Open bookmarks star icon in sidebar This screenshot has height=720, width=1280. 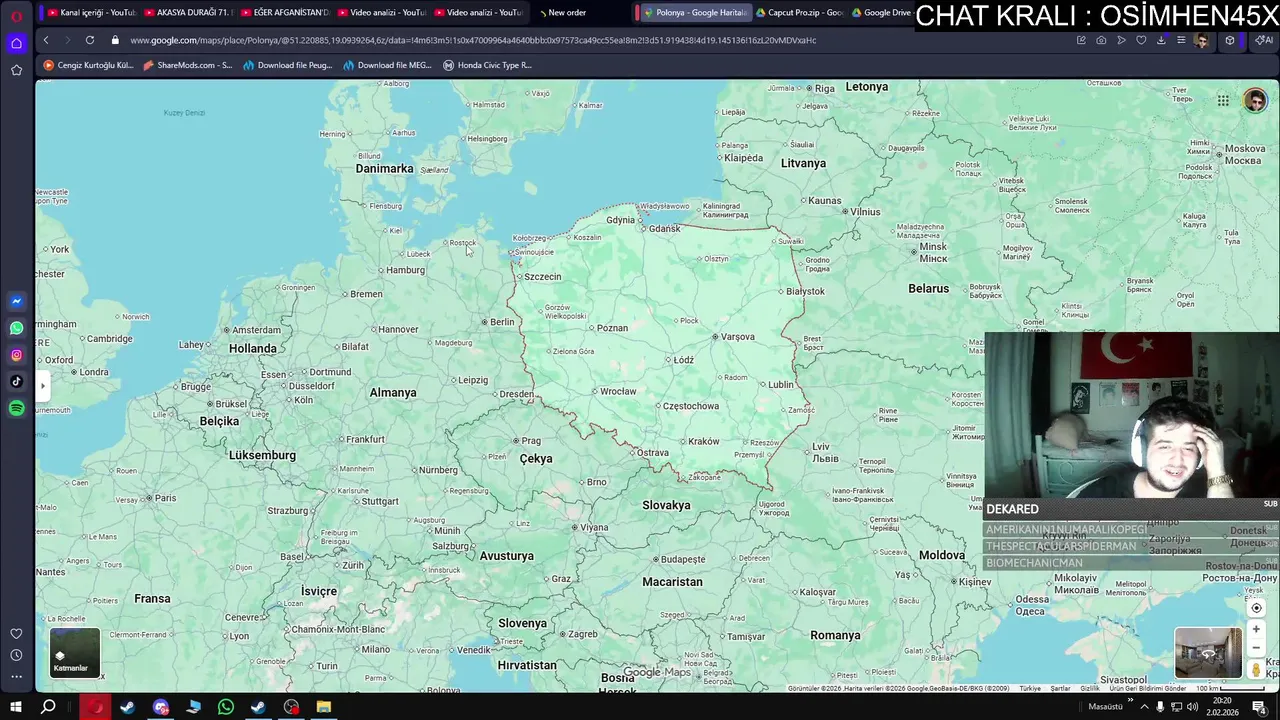(16, 70)
